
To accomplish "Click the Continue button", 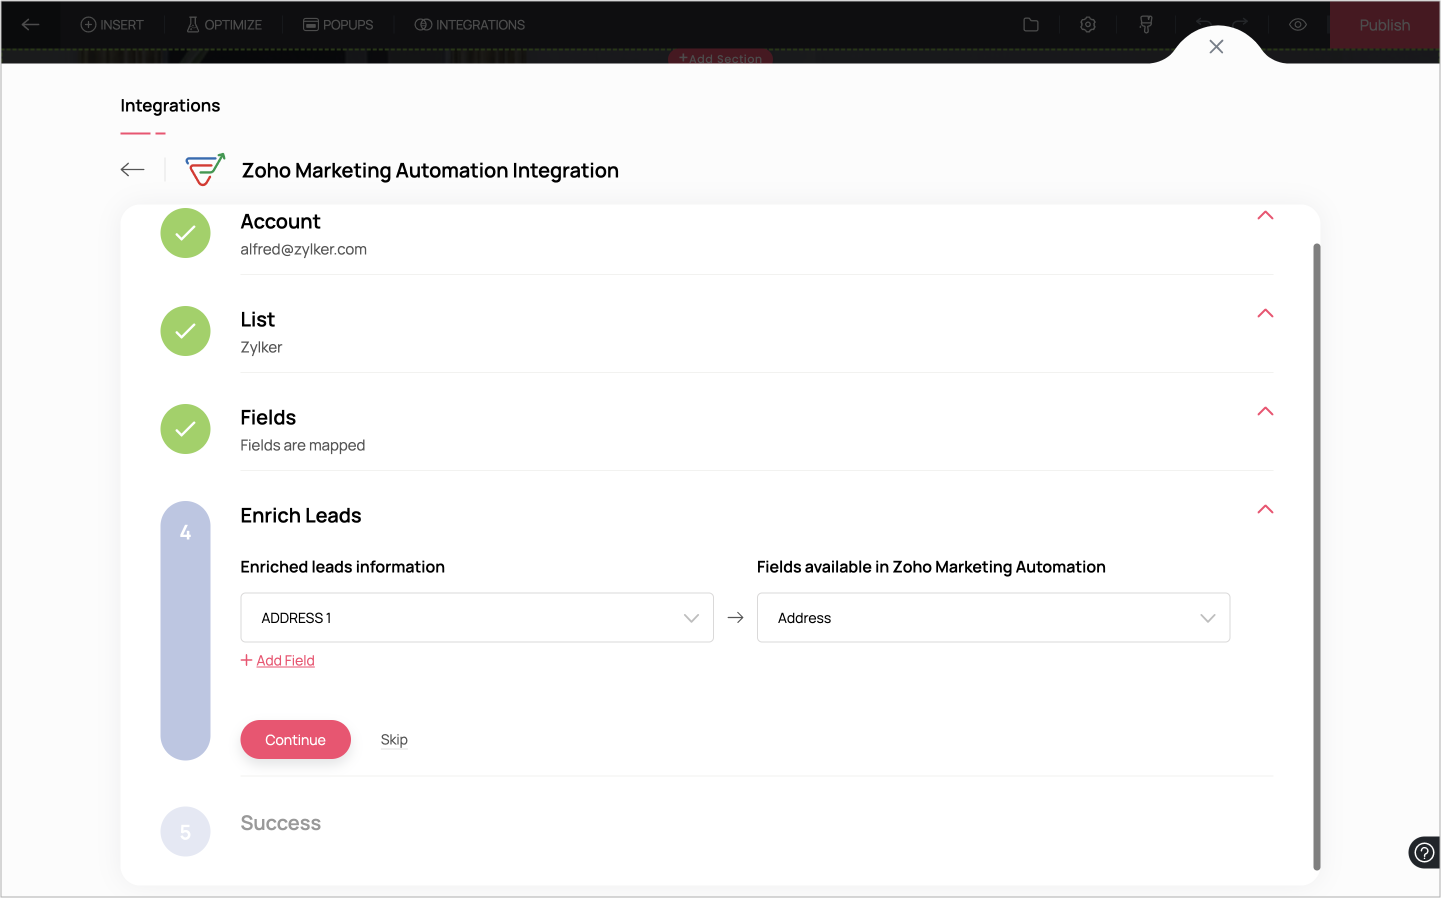I will pyautogui.click(x=295, y=740).
